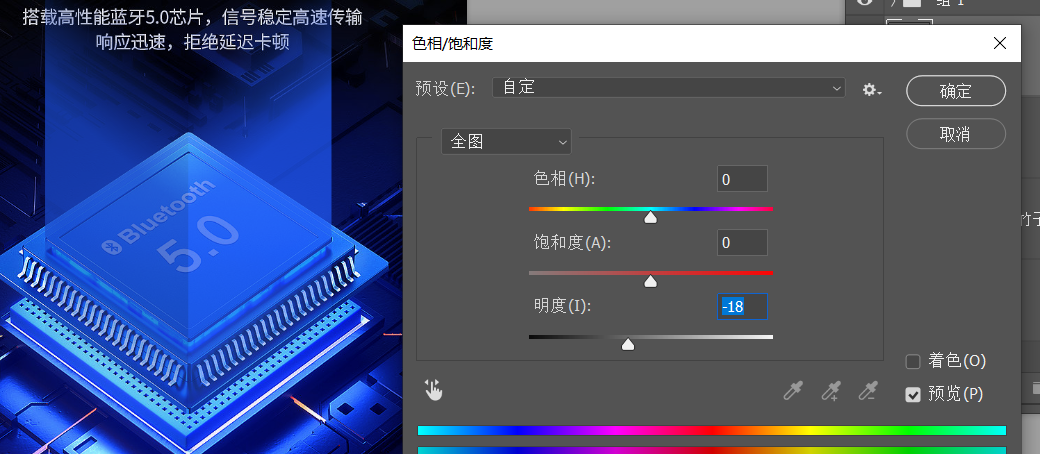1040x454 pixels.
Task: Click the 明度(I) lightness slider handle
Action: coord(627,344)
